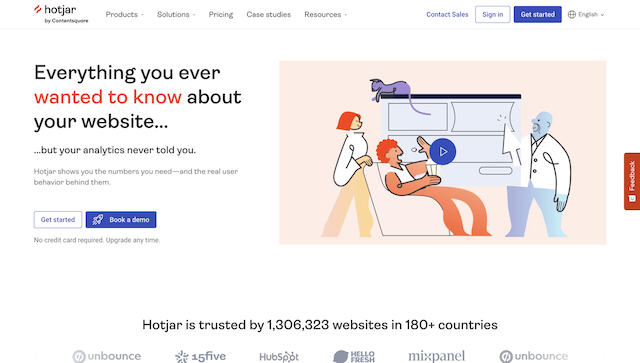Image resolution: width=640 pixels, height=363 pixels.
Task: Click the mixpanel logo
Action: coord(436,356)
